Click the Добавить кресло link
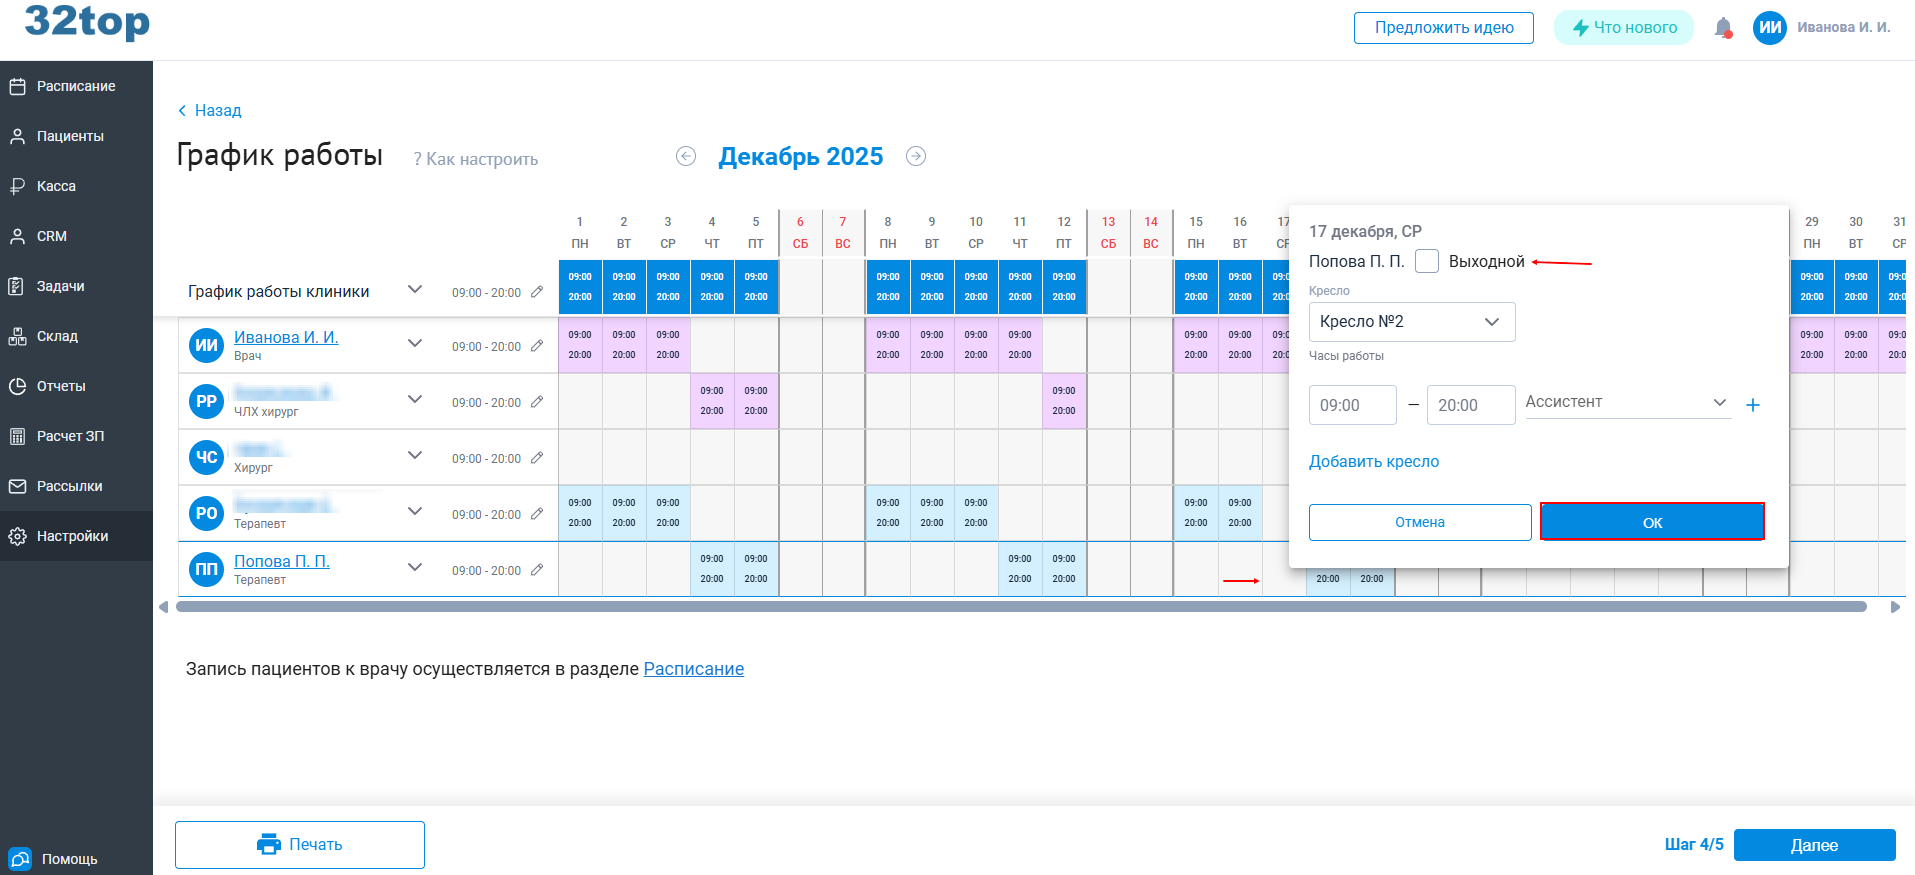 (1374, 461)
